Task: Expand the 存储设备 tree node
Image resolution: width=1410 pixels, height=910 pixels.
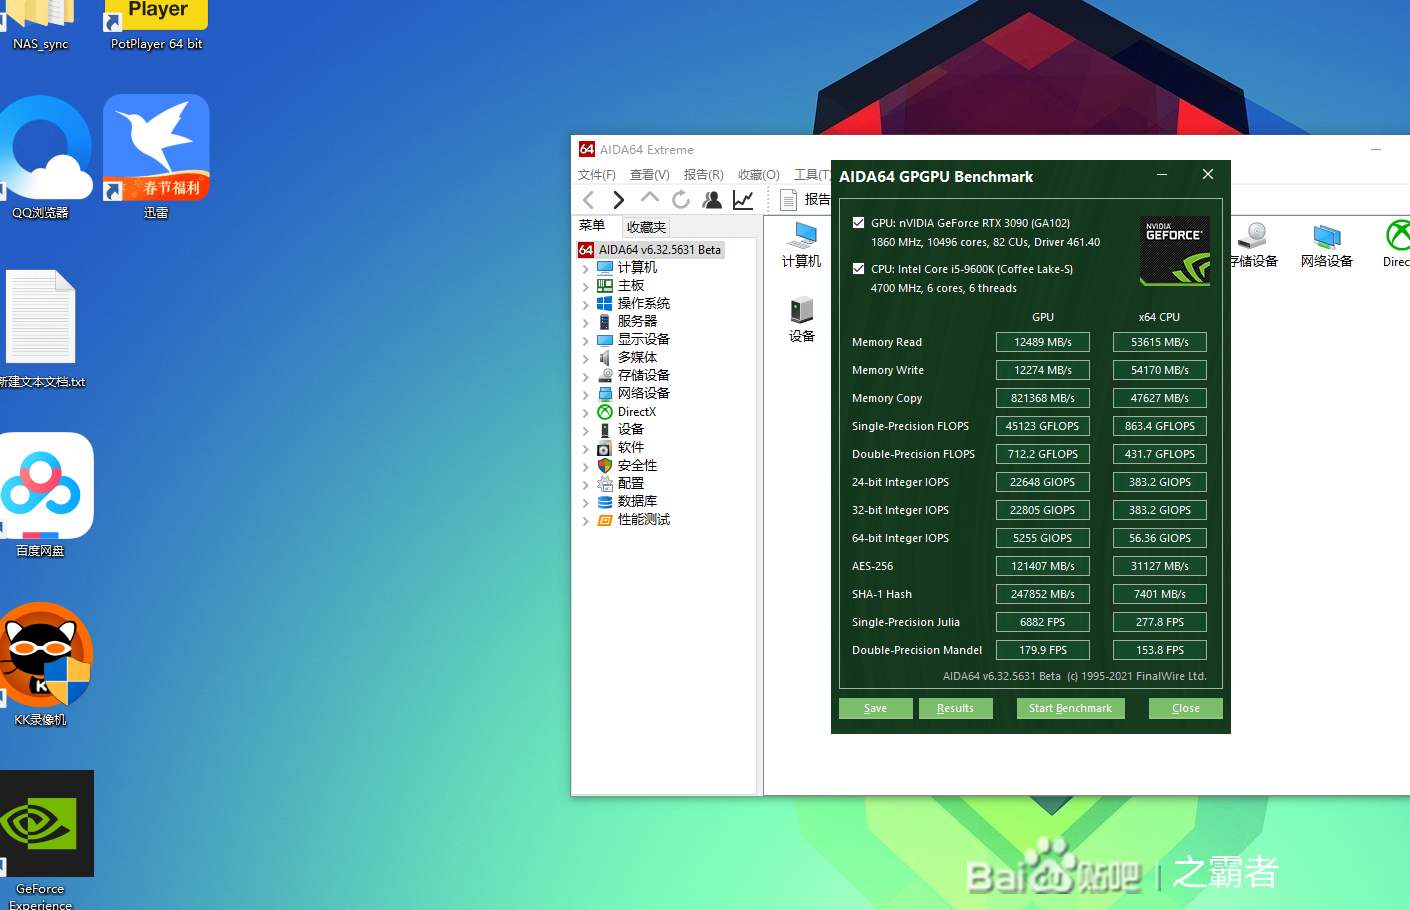Action: click(x=586, y=376)
